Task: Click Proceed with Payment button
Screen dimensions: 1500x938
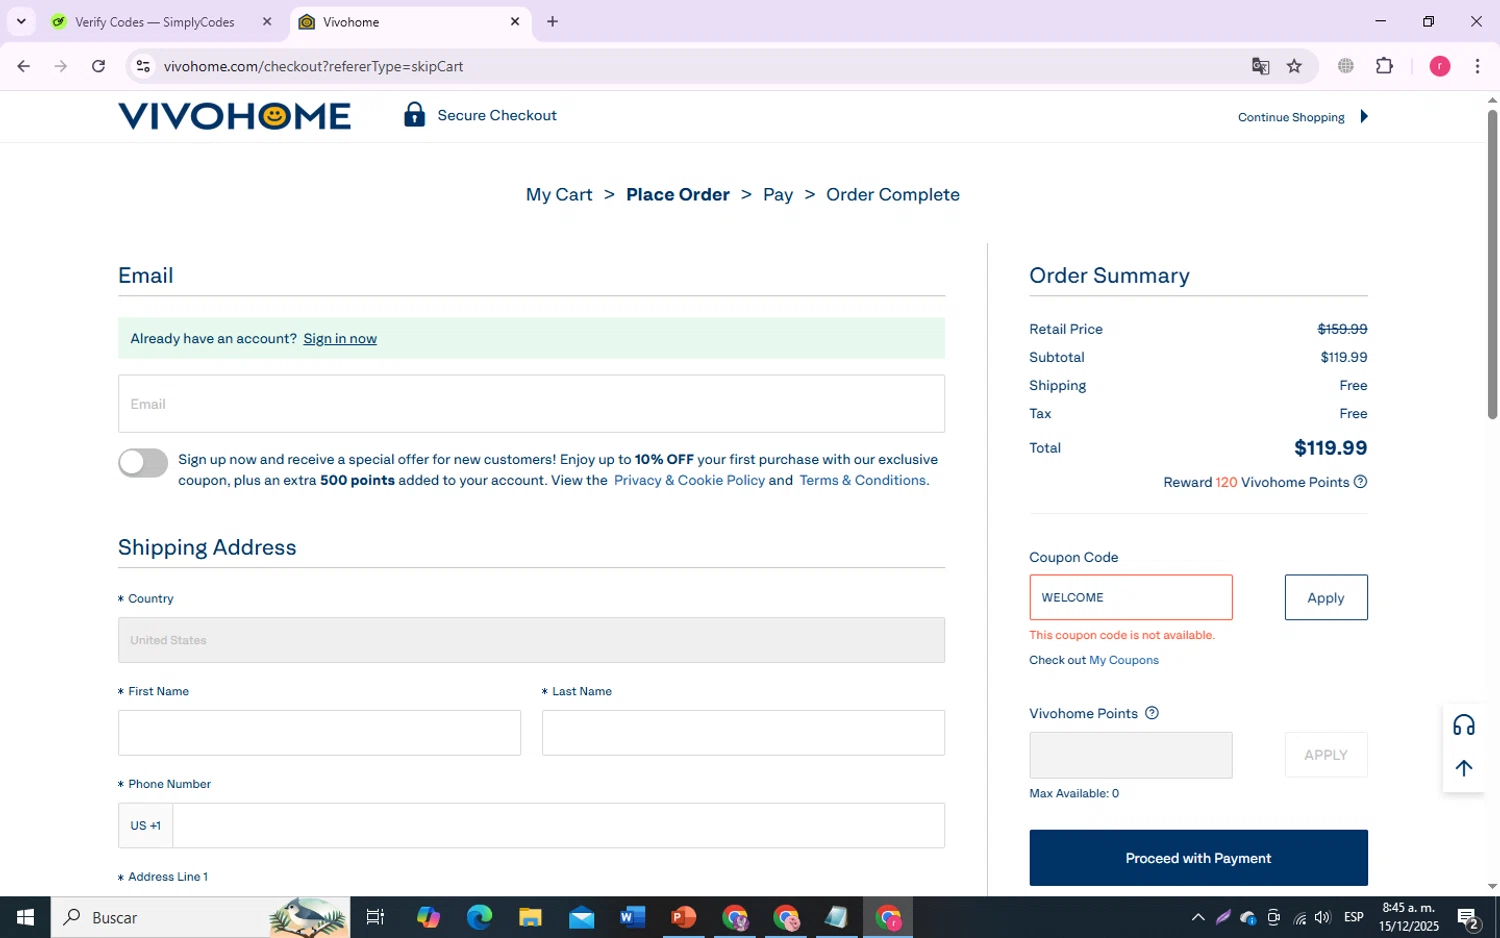Action: pyautogui.click(x=1198, y=858)
